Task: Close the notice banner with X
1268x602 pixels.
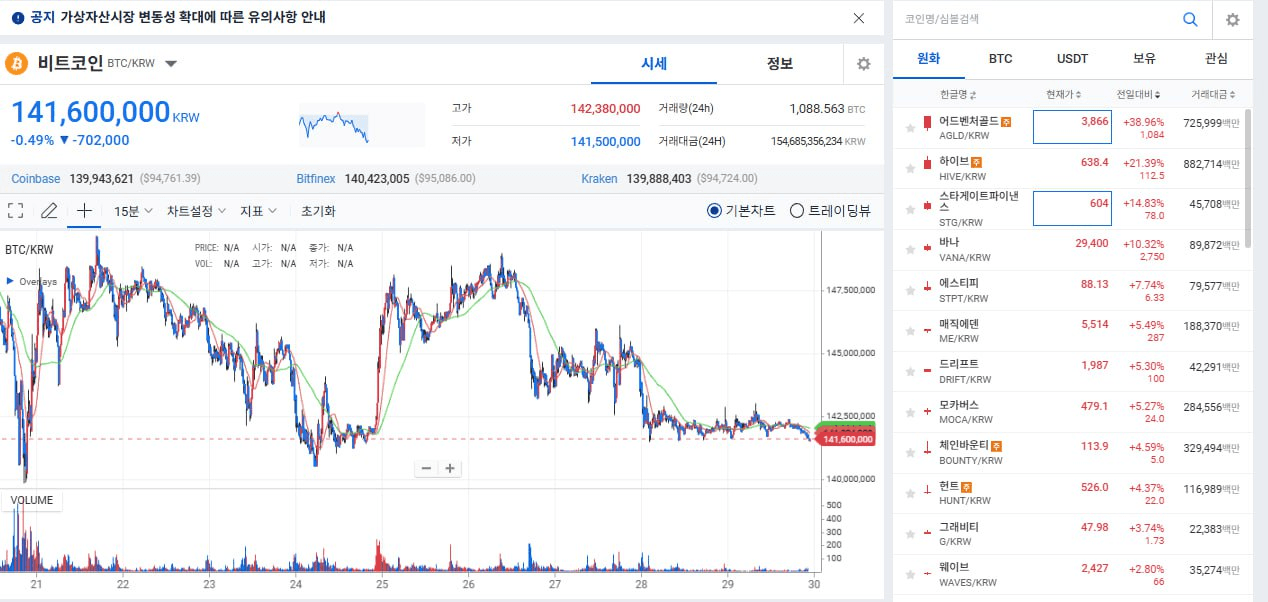Action: tap(859, 18)
